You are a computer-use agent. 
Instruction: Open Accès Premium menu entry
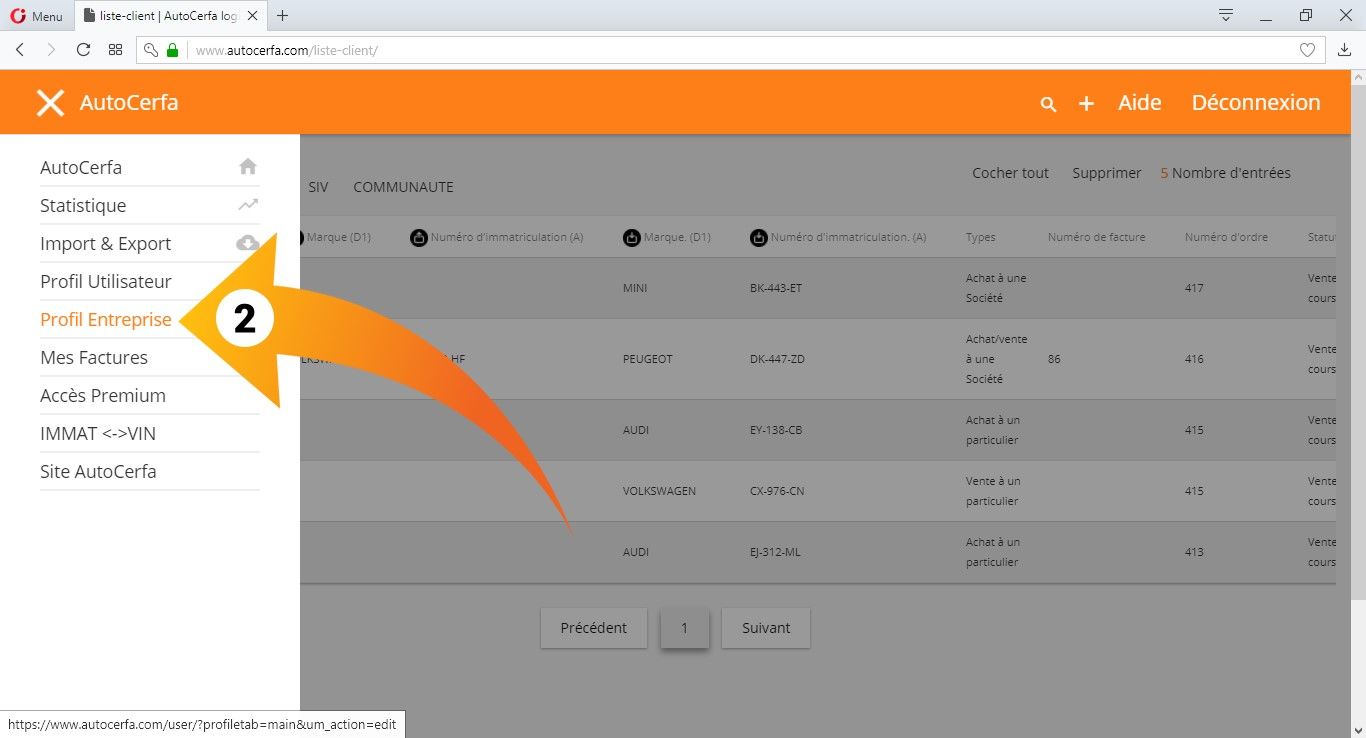(103, 396)
